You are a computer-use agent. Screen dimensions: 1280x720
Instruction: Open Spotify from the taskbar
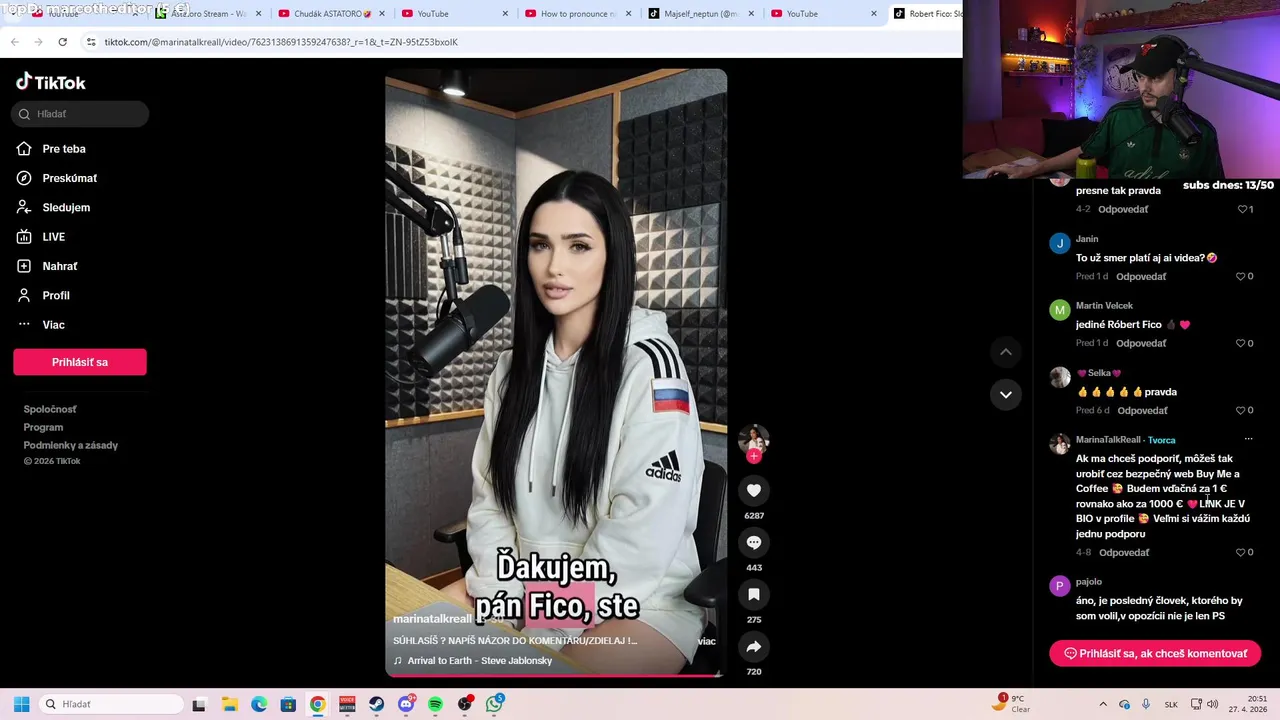(x=435, y=704)
